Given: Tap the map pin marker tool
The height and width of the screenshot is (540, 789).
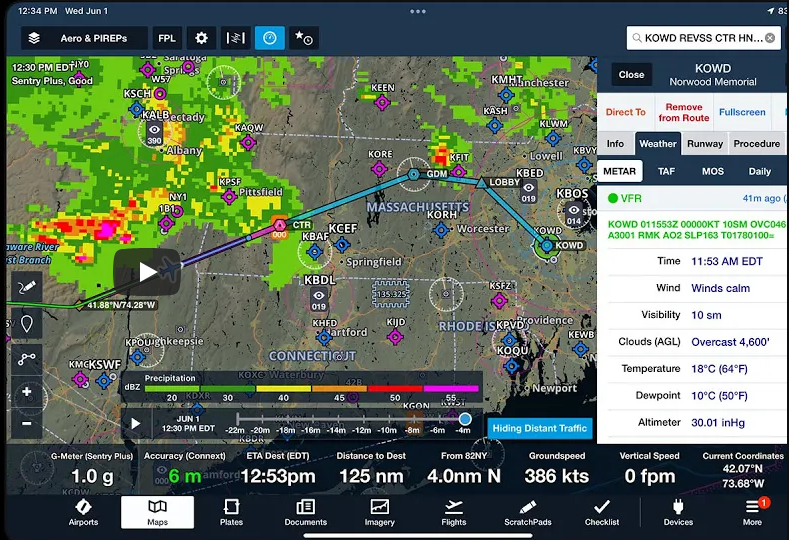Looking at the screenshot, I should 26,324.
